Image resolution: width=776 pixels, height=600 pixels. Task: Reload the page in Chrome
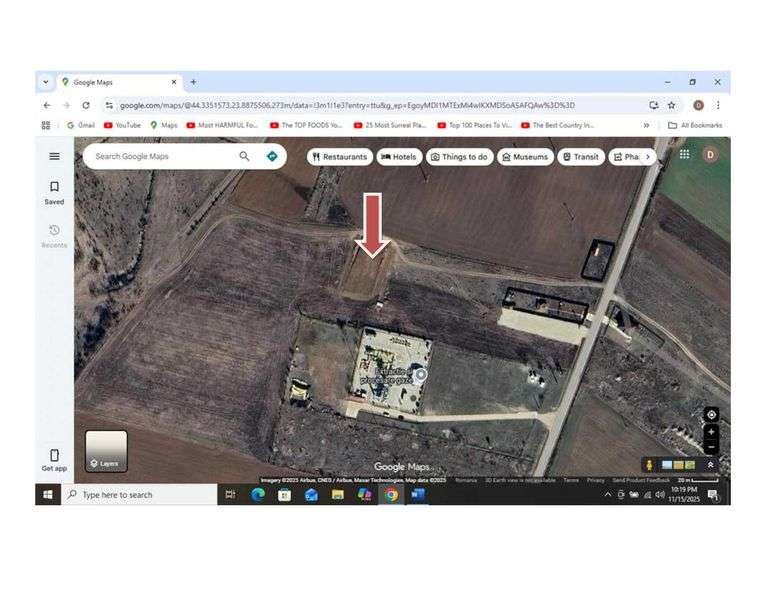(x=86, y=105)
